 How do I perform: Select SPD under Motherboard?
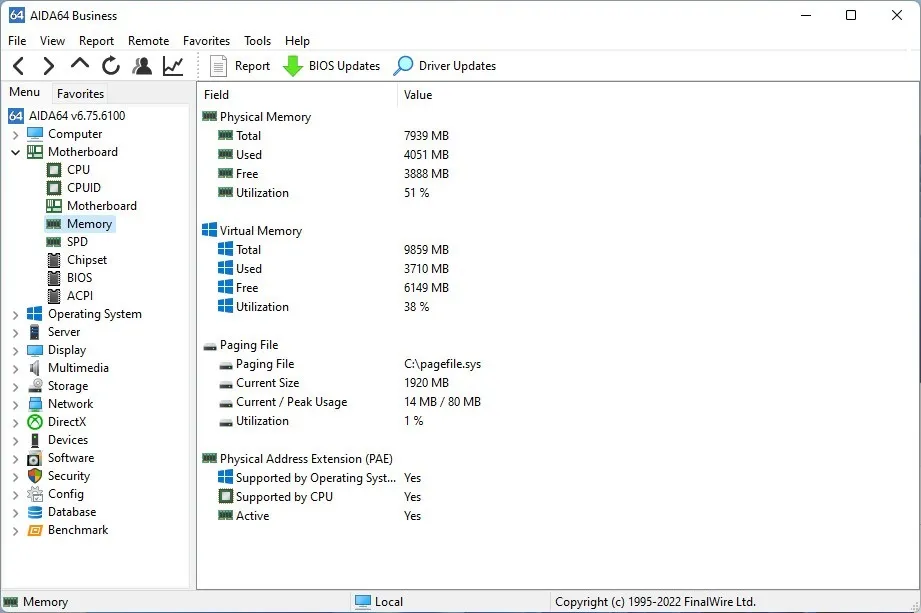[x=77, y=242]
